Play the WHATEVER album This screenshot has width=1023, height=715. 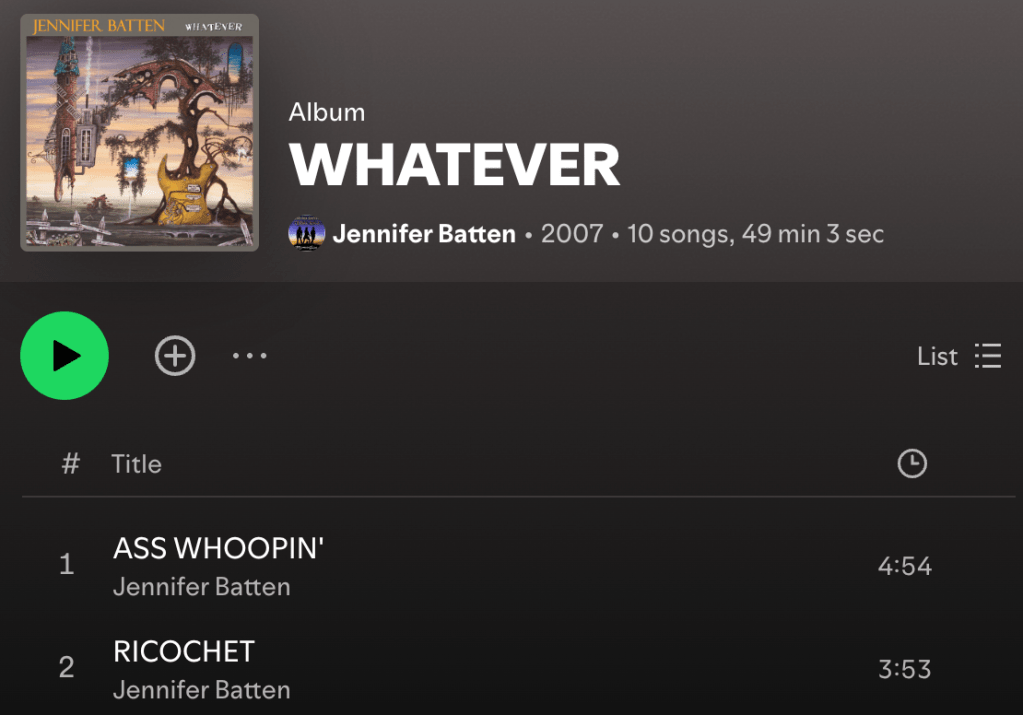click(65, 356)
